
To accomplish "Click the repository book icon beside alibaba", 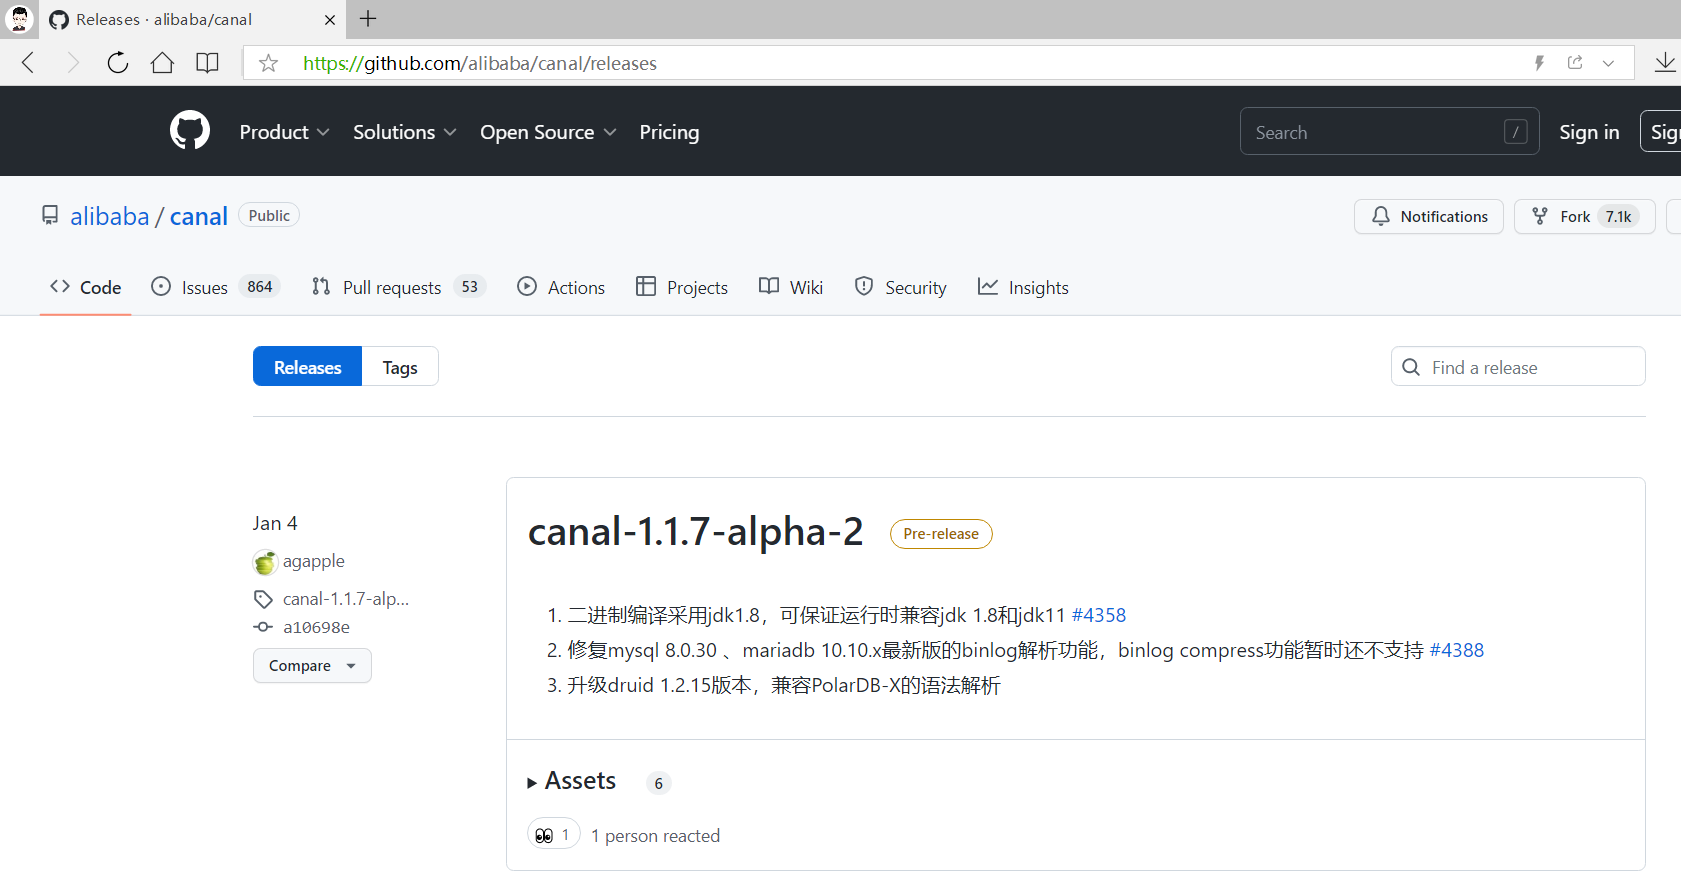I will coord(50,215).
